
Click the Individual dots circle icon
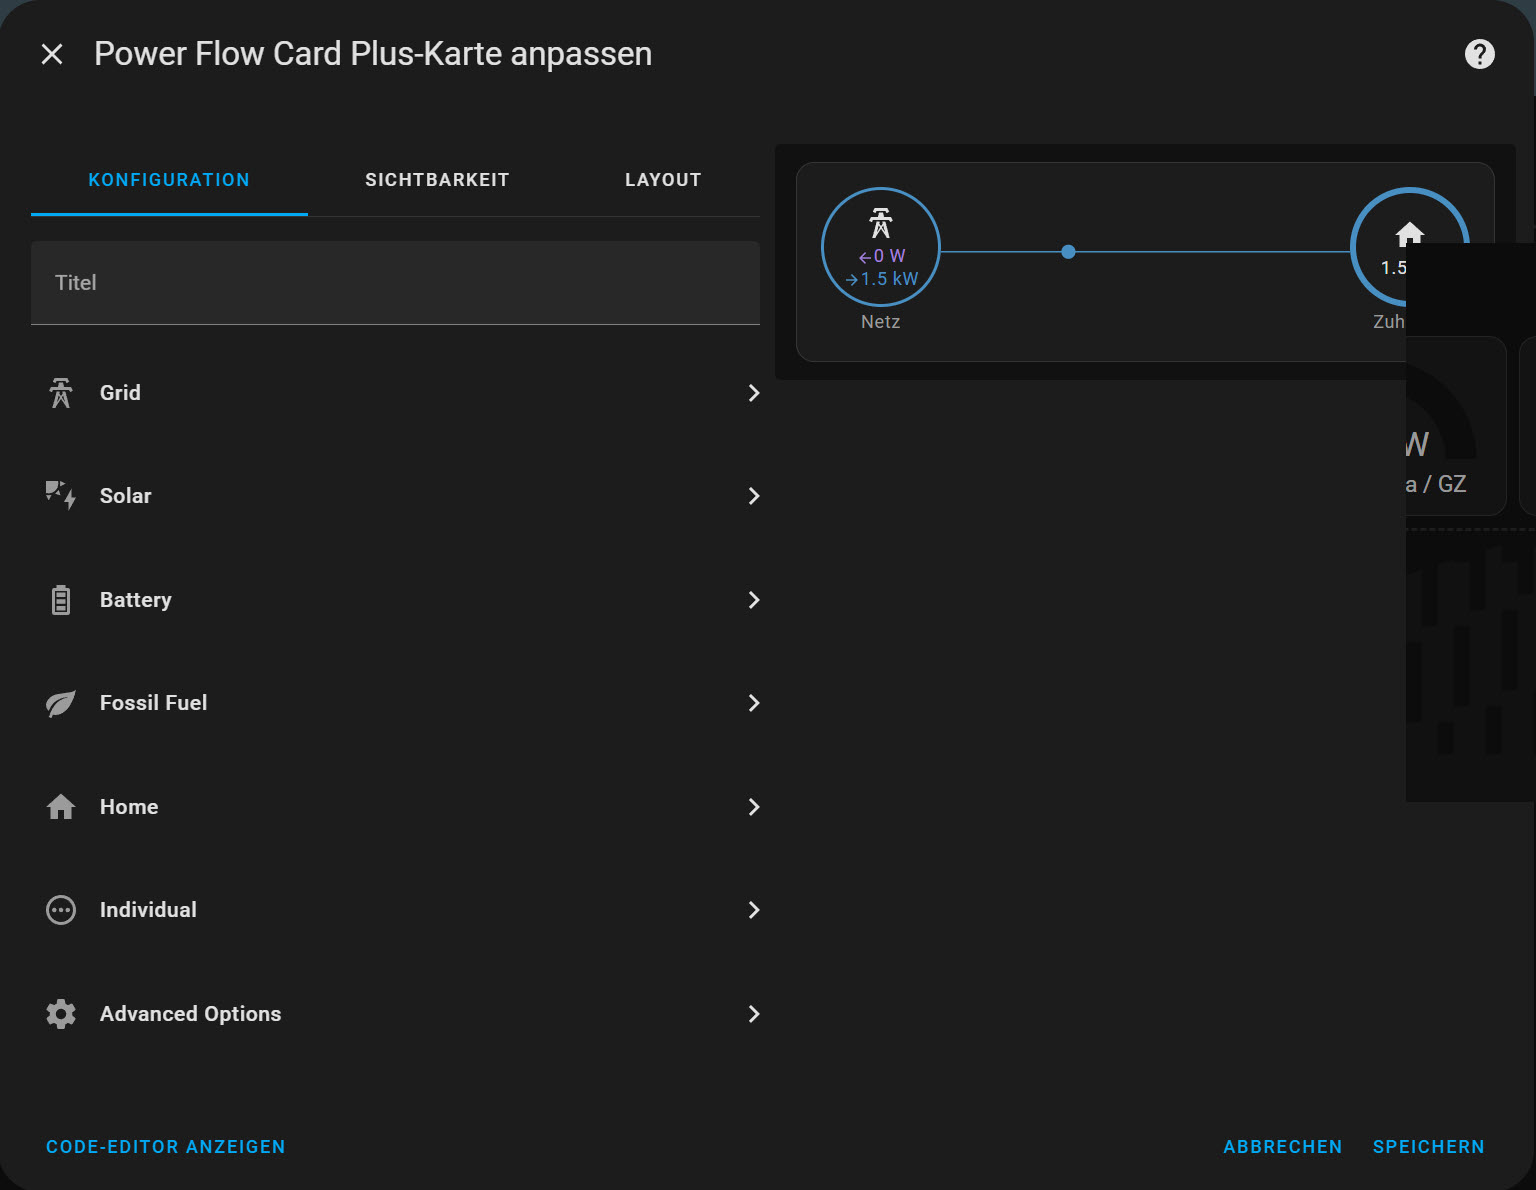pyautogui.click(x=61, y=910)
